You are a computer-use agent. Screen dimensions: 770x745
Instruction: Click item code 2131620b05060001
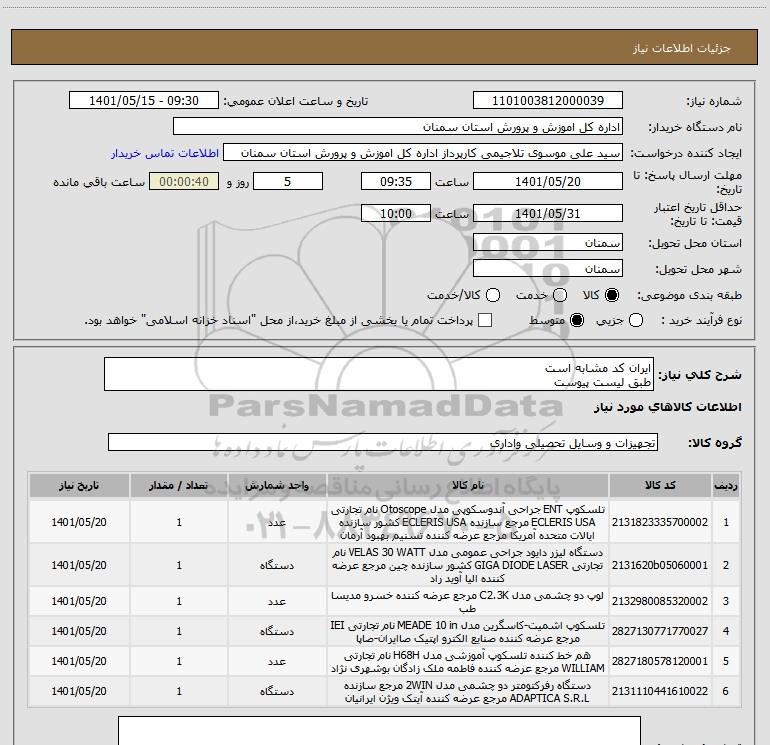(x=660, y=565)
